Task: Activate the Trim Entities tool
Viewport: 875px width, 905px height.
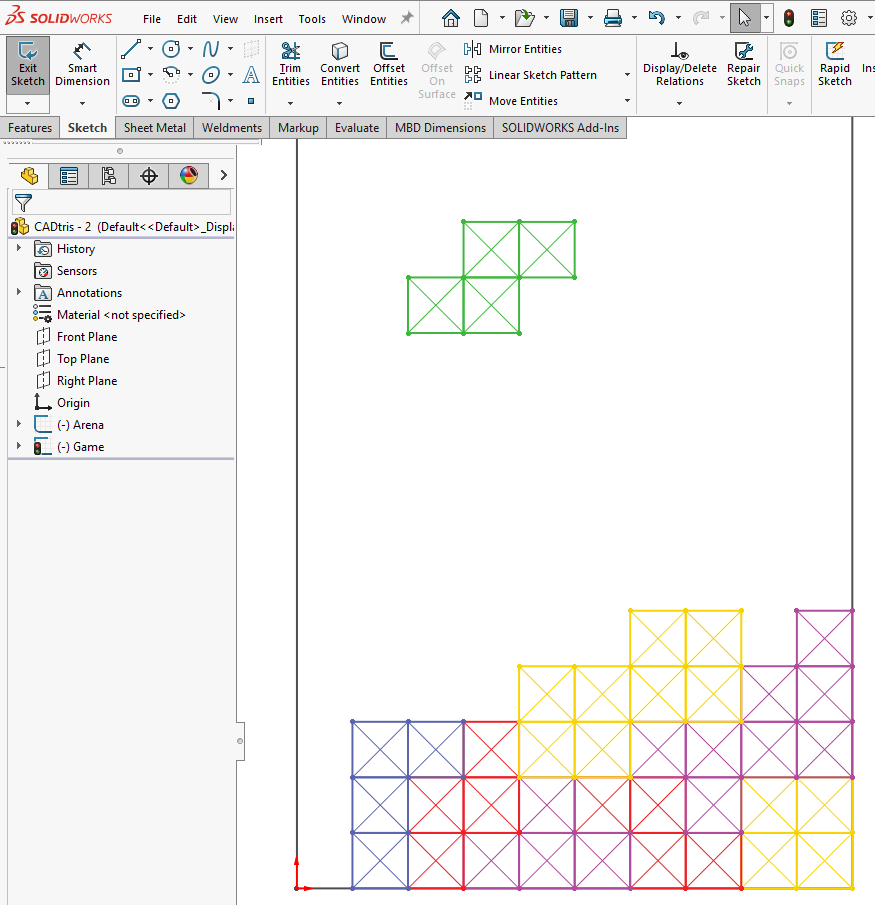Action: coord(291,65)
